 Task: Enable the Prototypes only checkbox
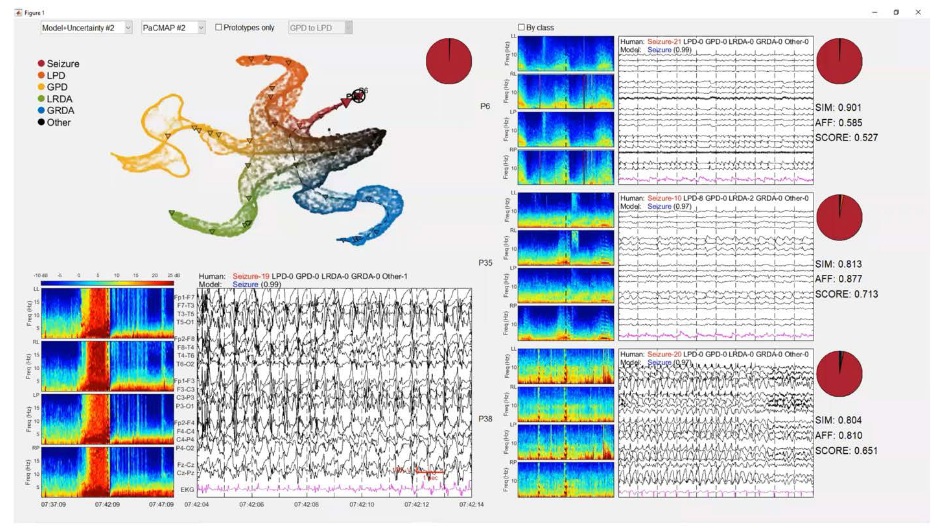click(x=219, y=27)
